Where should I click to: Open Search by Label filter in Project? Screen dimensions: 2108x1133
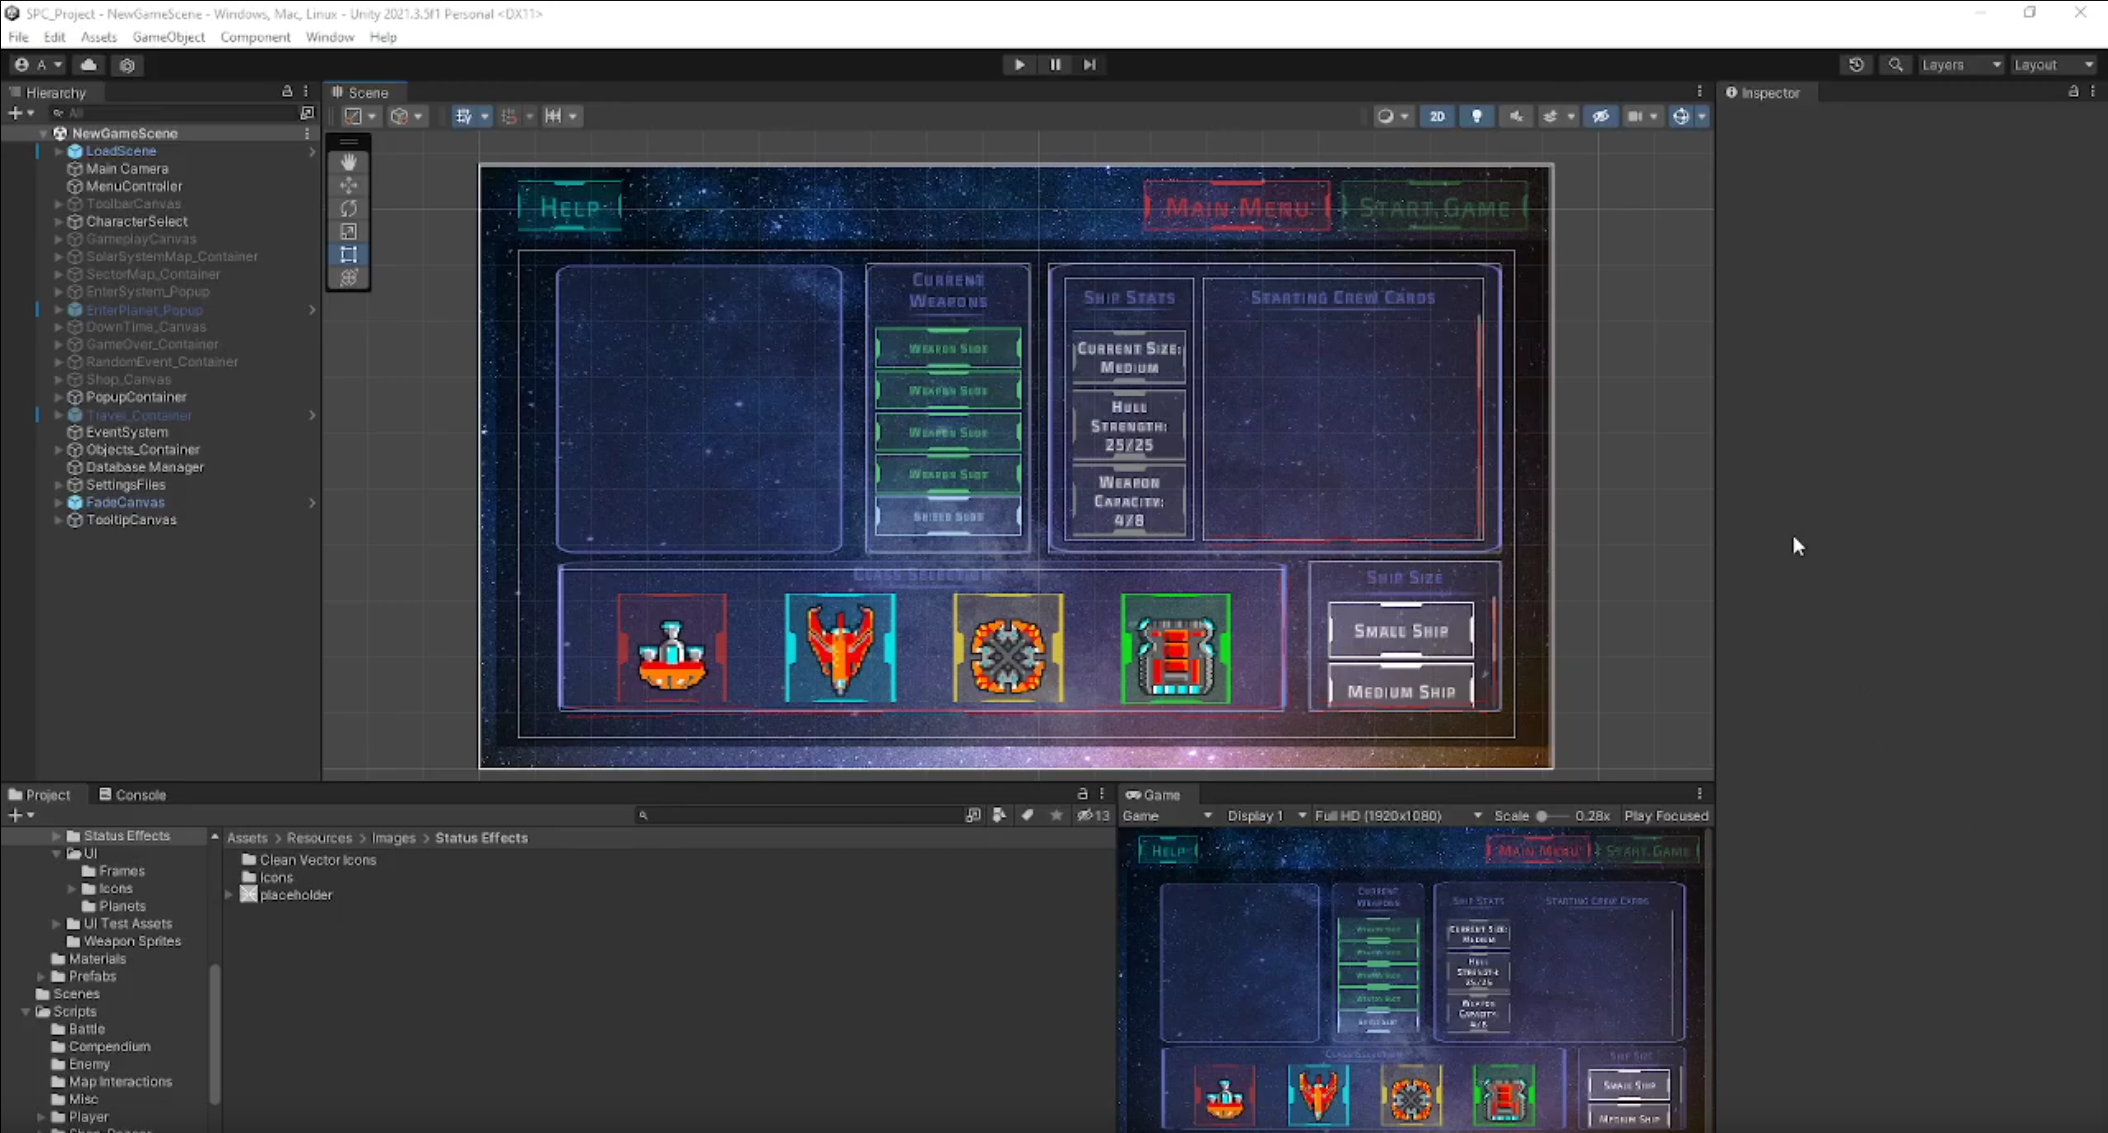point(1027,815)
